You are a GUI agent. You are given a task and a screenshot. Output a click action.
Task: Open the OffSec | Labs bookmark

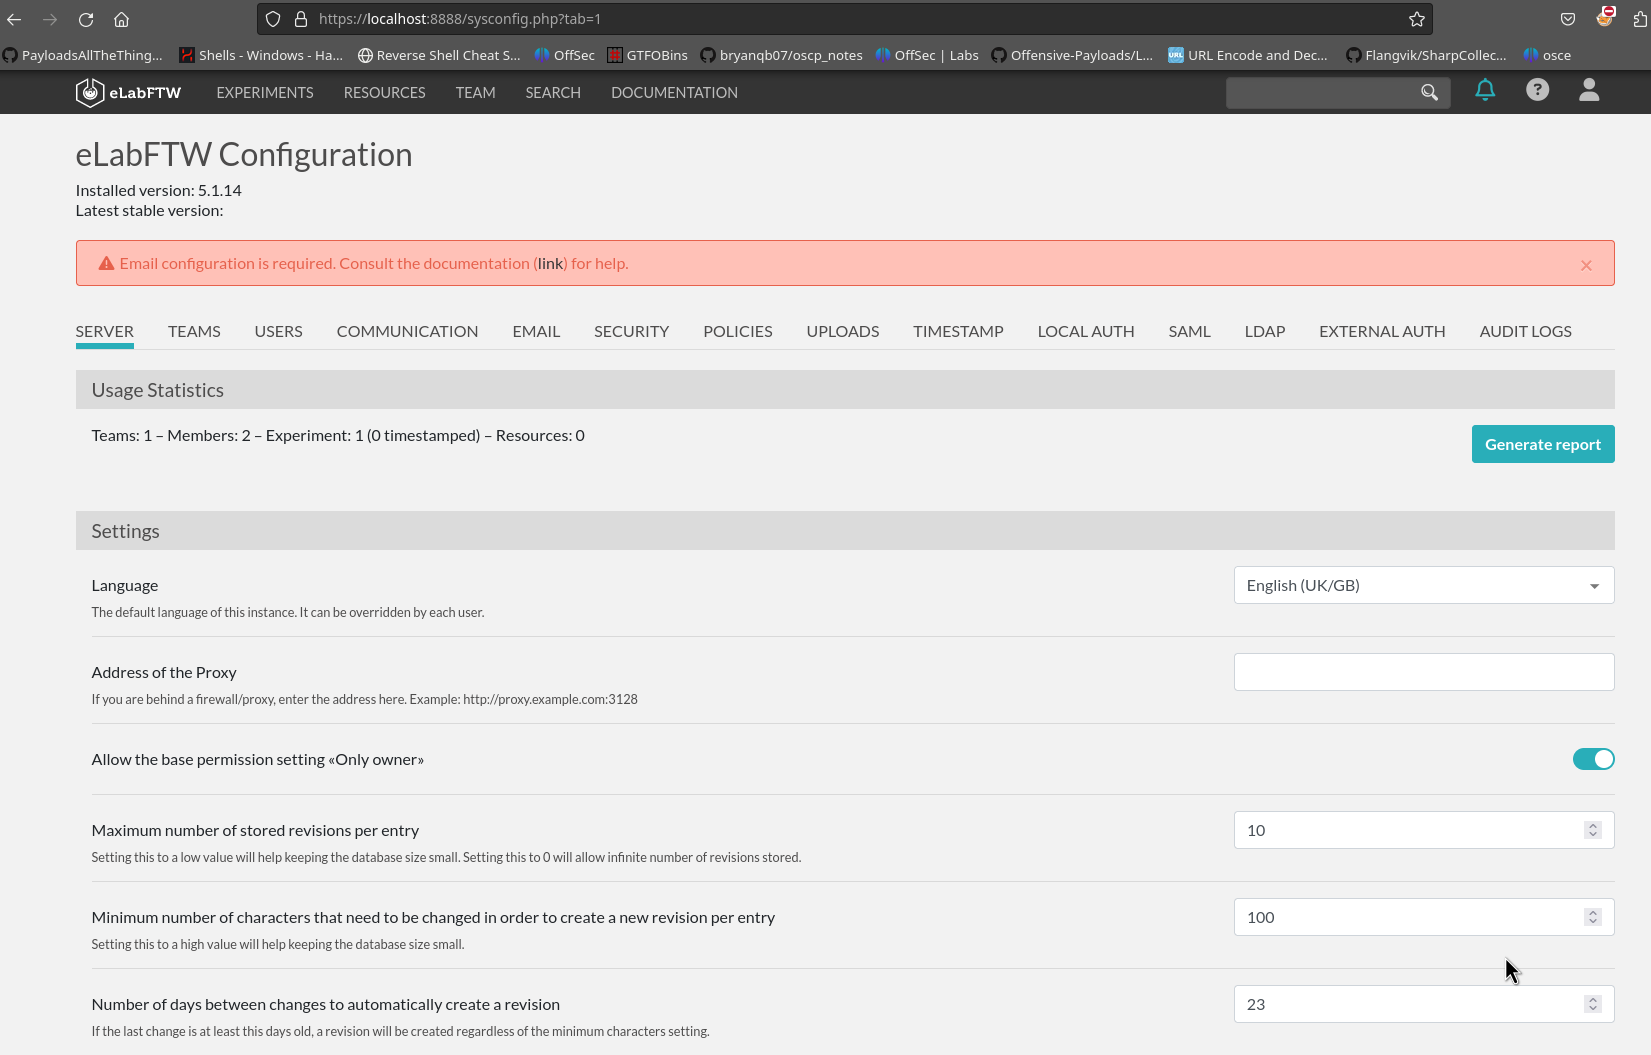coord(927,55)
